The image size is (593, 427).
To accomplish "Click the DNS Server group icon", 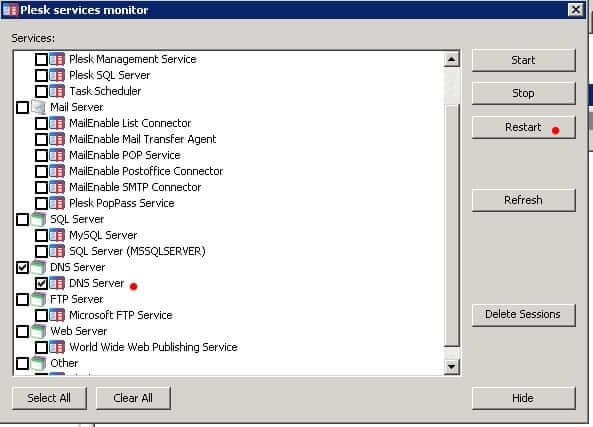I will 38,267.
